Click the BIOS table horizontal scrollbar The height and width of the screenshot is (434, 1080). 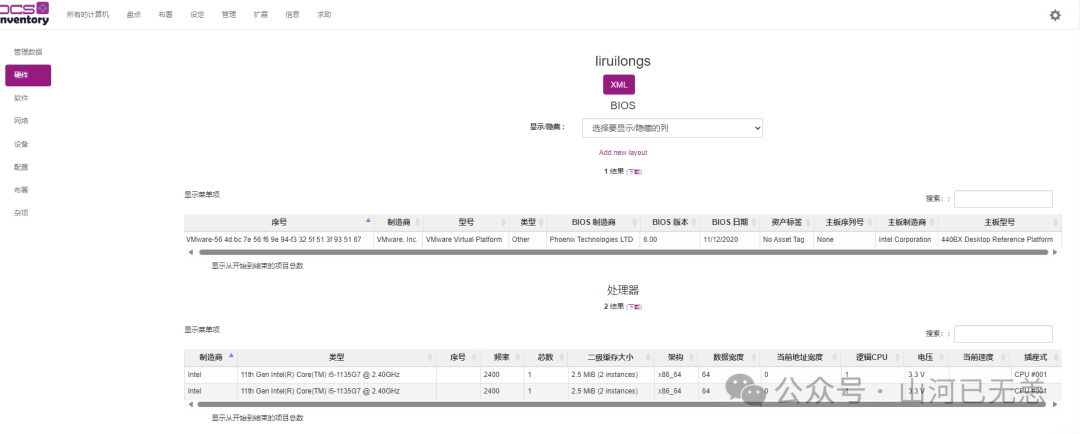click(623, 253)
